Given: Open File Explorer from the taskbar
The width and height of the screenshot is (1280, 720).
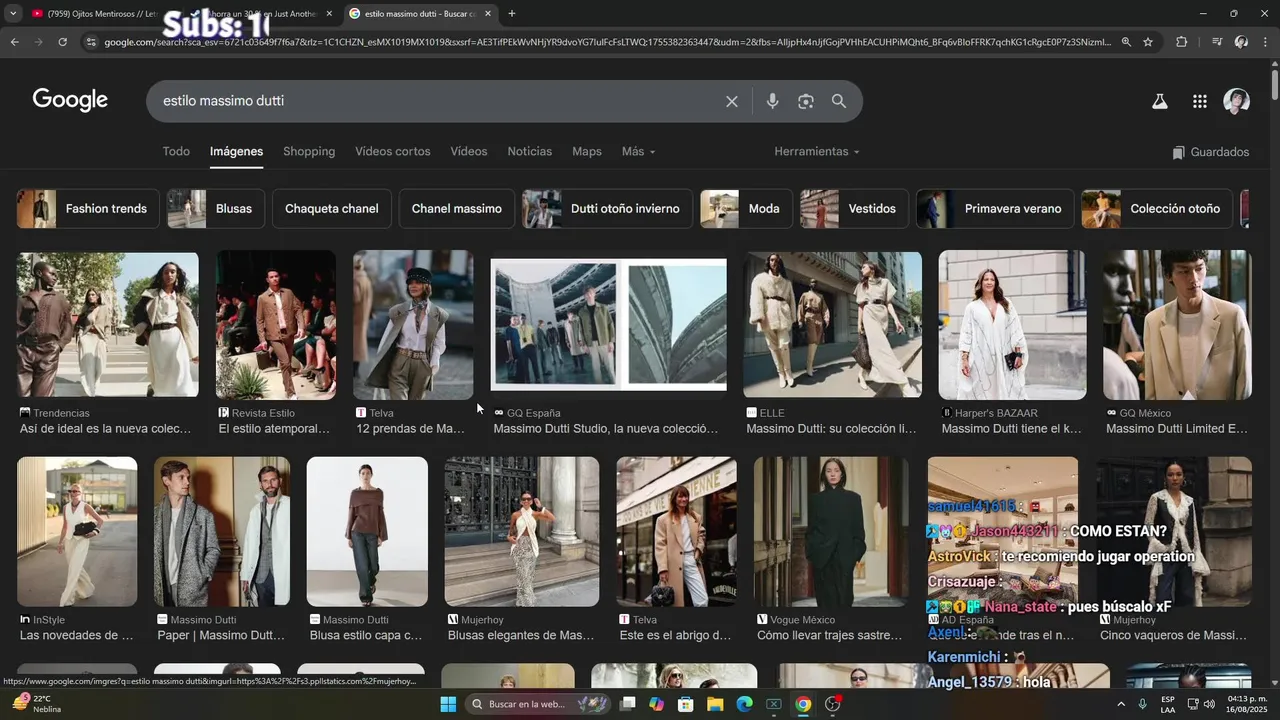Looking at the screenshot, I should pos(715,704).
